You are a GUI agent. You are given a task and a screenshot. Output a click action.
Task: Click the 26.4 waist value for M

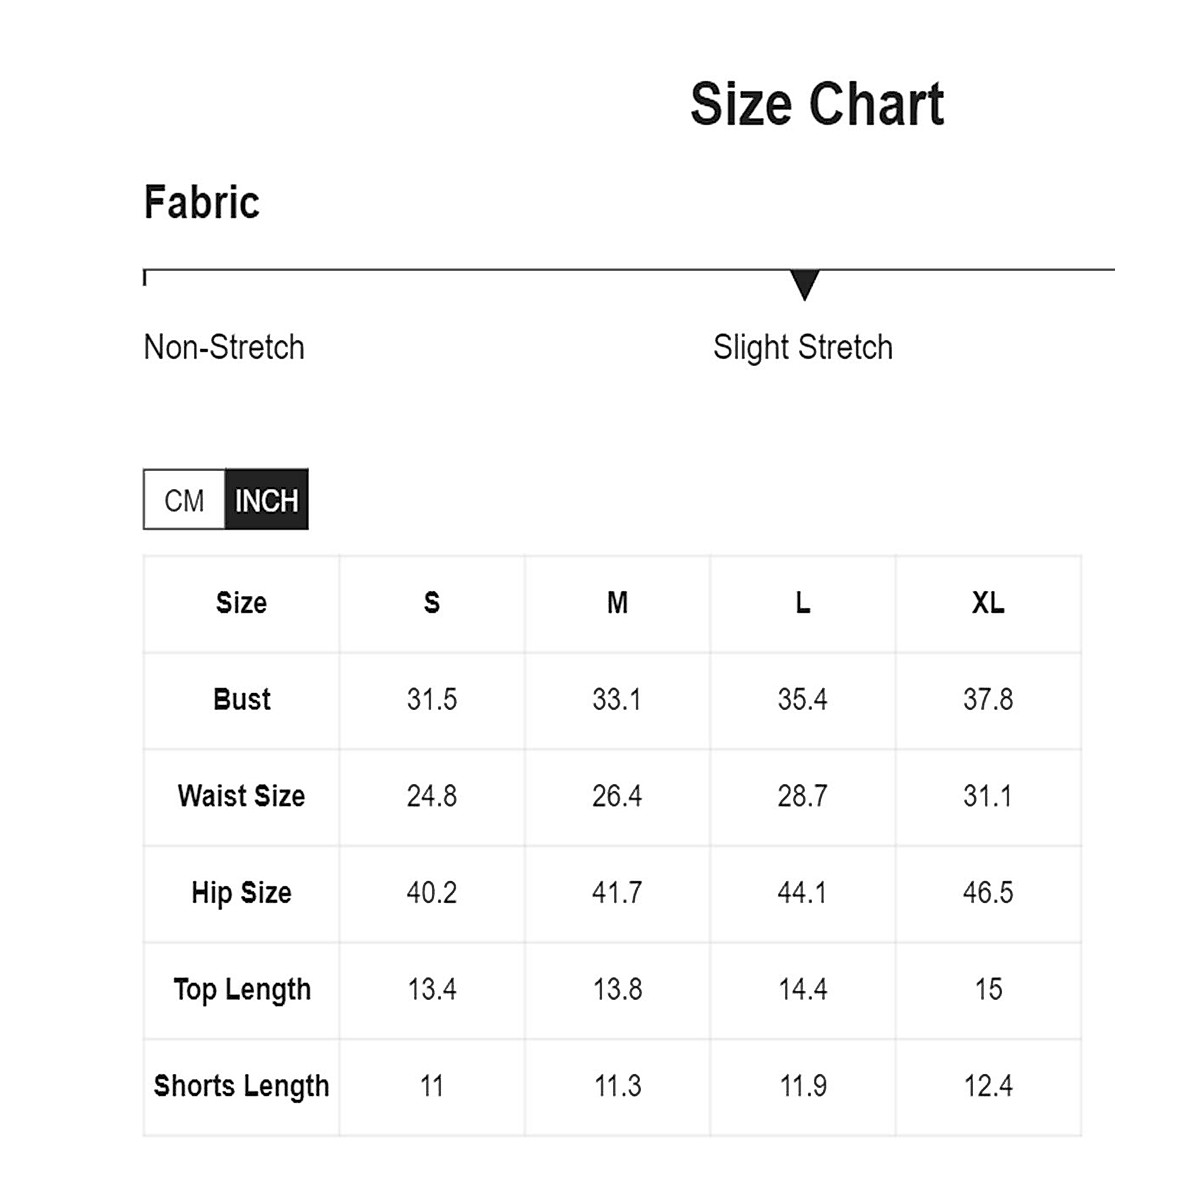tap(617, 796)
